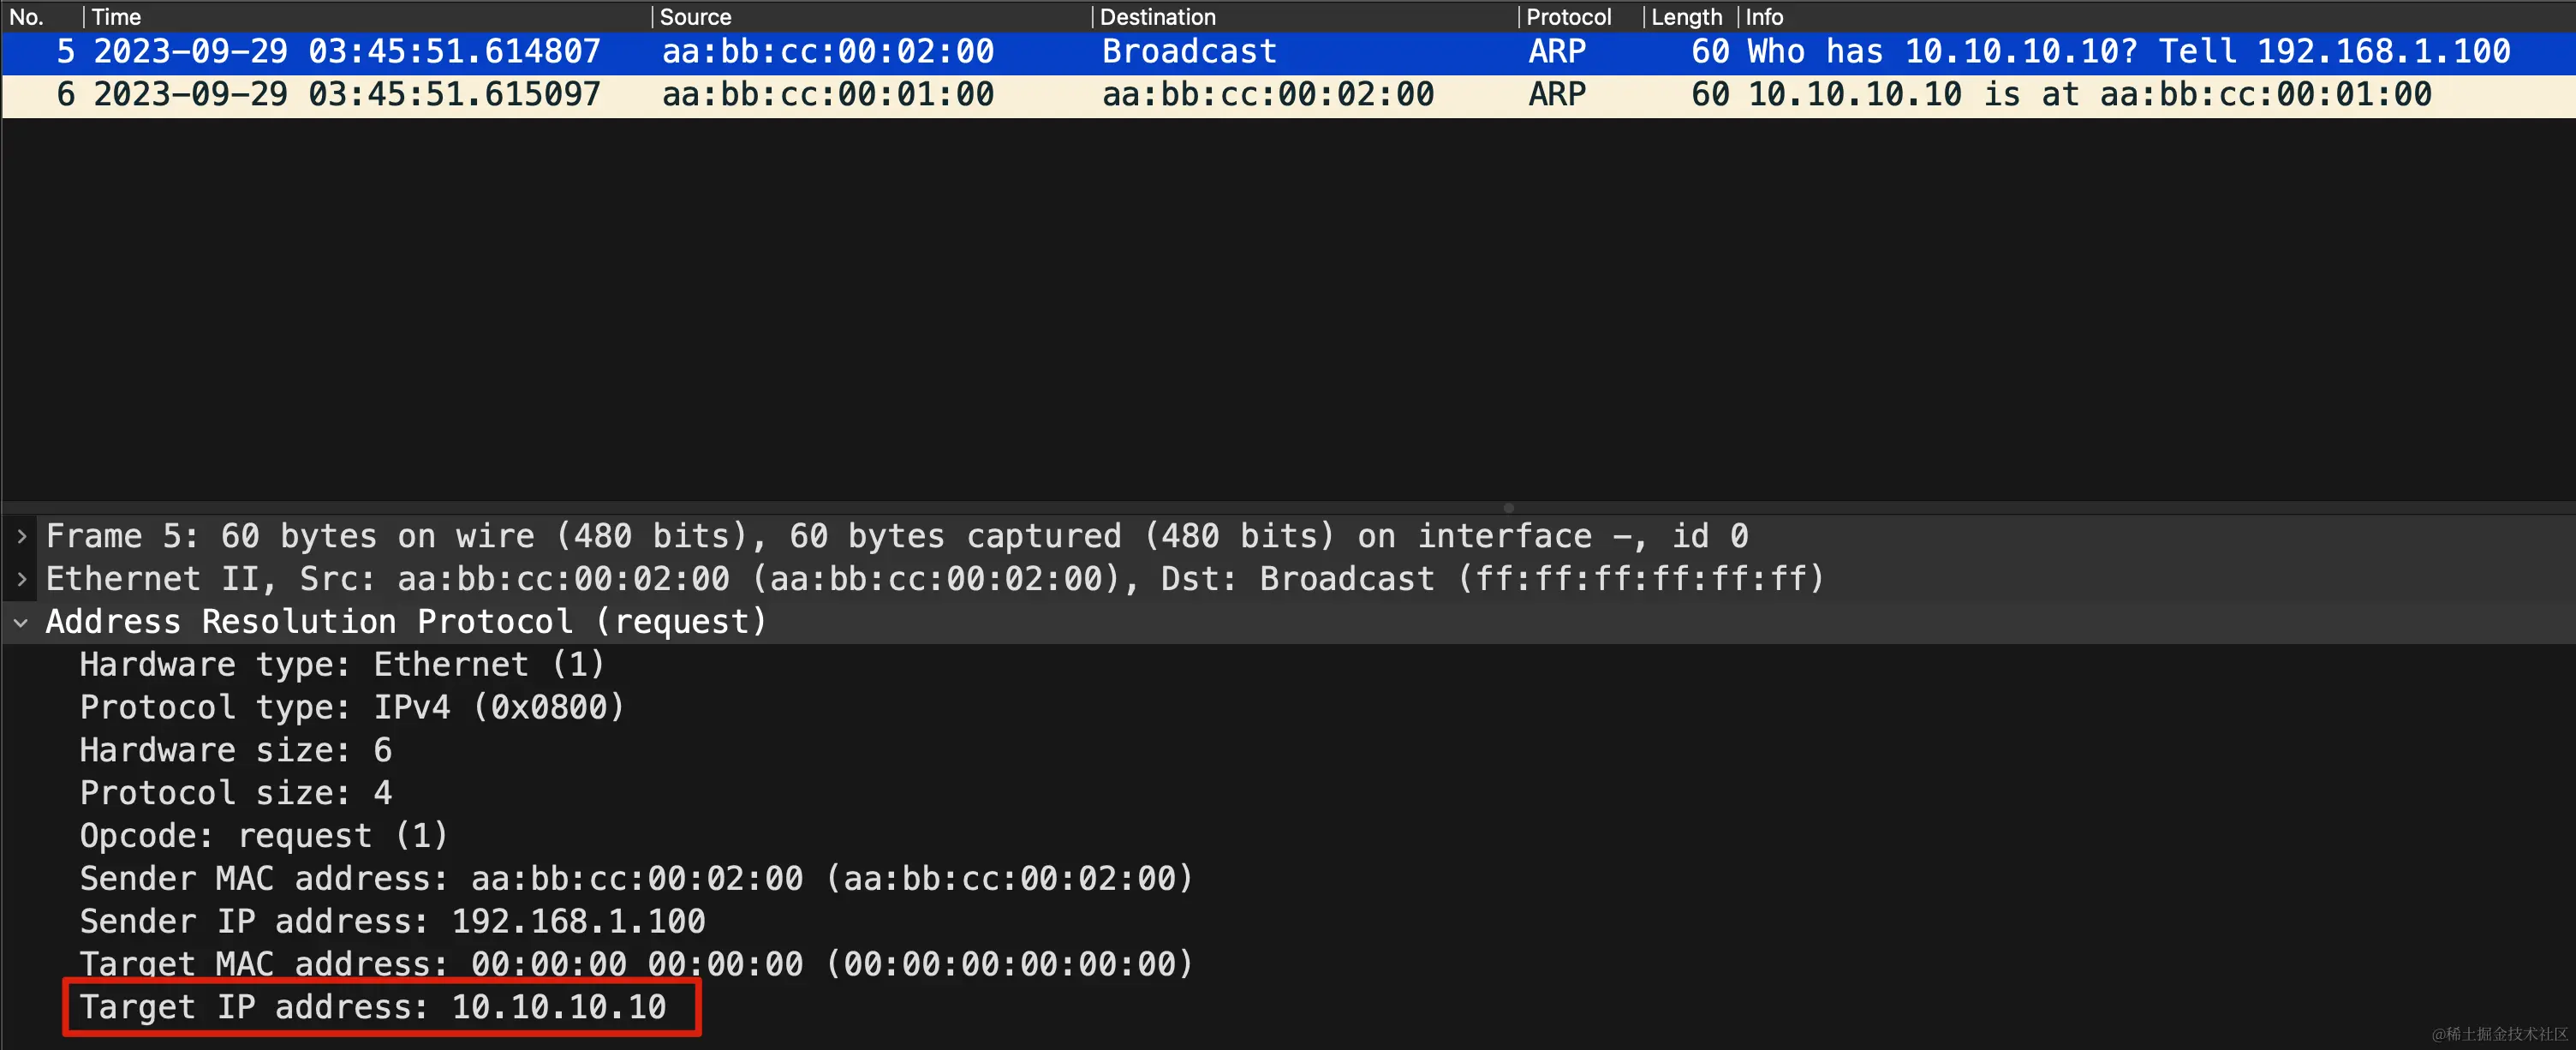2576x1050 pixels.
Task: Select the Protocol type: IPv4 field
Action: tap(352, 706)
